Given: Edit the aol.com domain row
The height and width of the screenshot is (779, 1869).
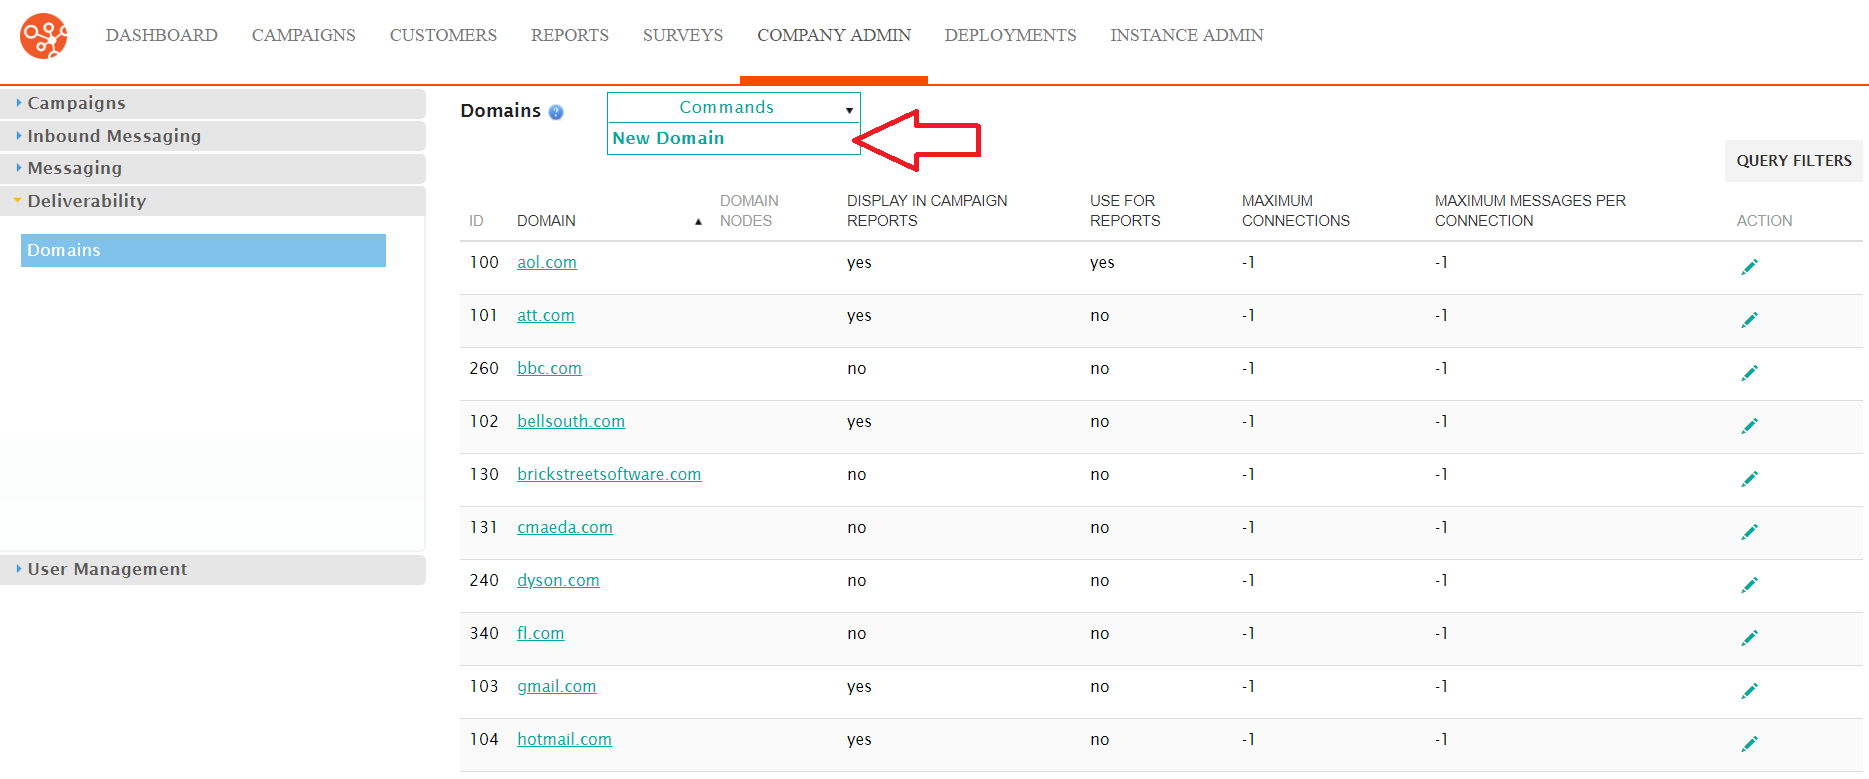Looking at the screenshot, I should coord(1749,266).
